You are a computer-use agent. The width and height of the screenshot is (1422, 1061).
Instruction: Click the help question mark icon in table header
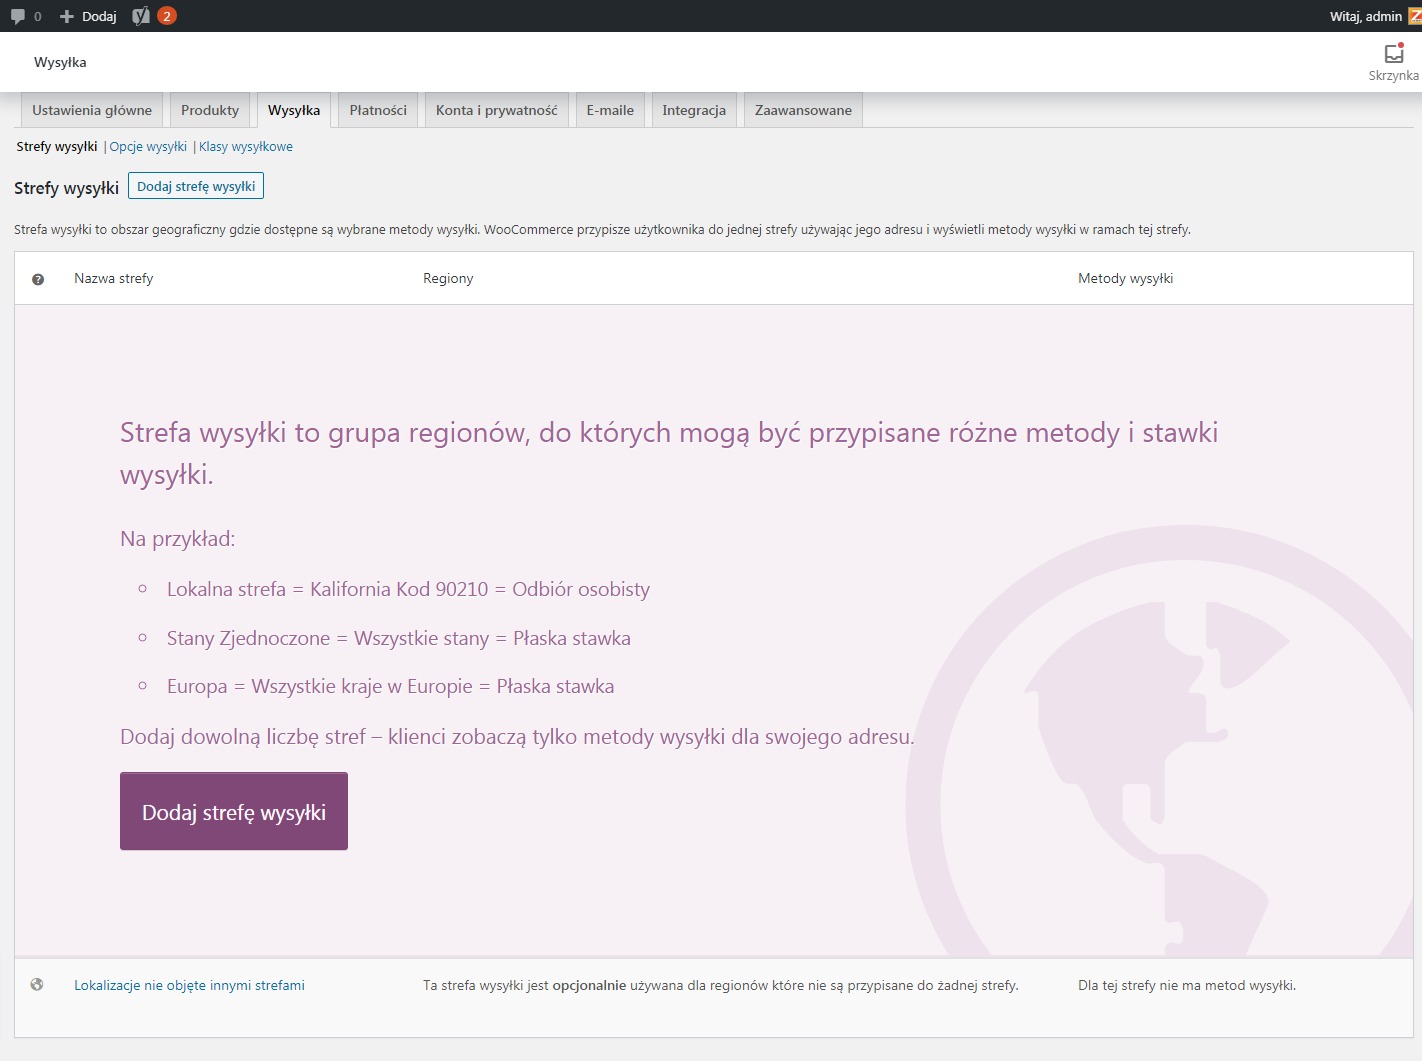point(38,279)
